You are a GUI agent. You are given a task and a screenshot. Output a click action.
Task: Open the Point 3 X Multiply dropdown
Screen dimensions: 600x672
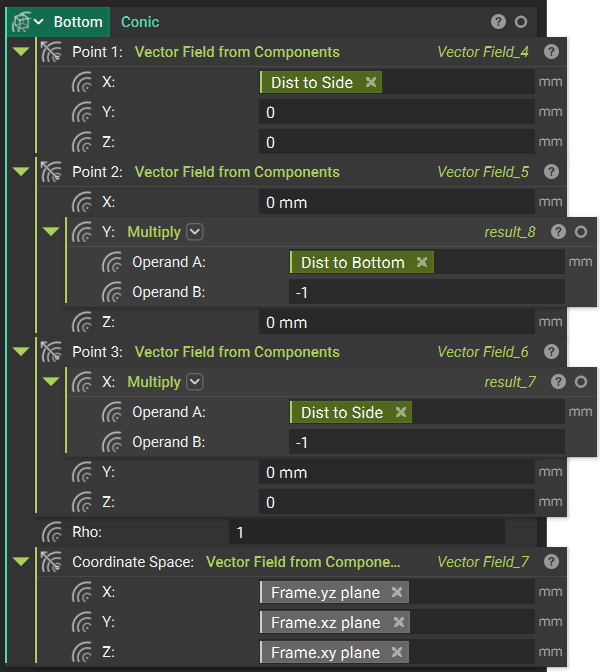195,382
